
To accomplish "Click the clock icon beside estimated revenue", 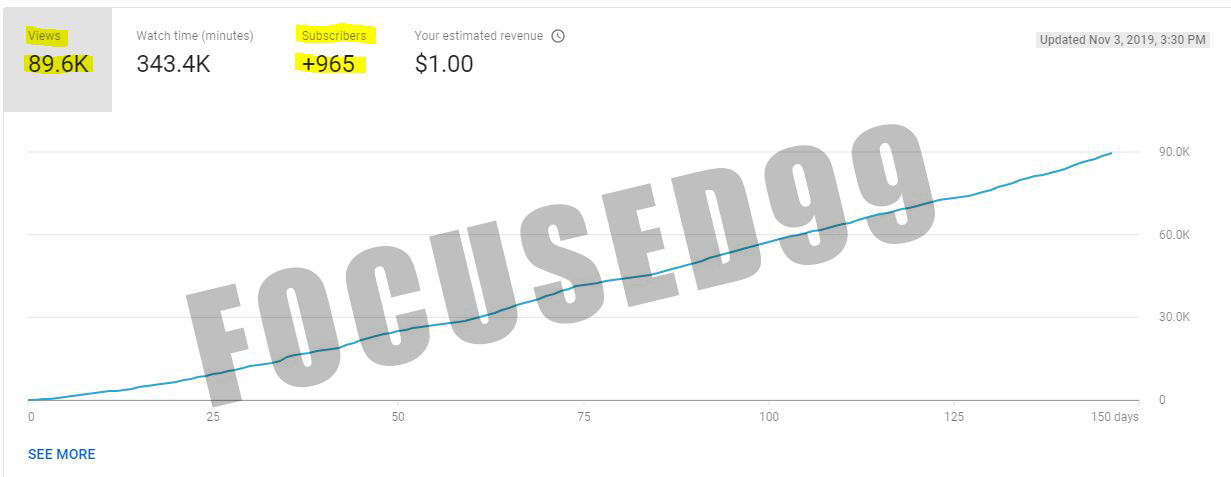I will (558, 36).
